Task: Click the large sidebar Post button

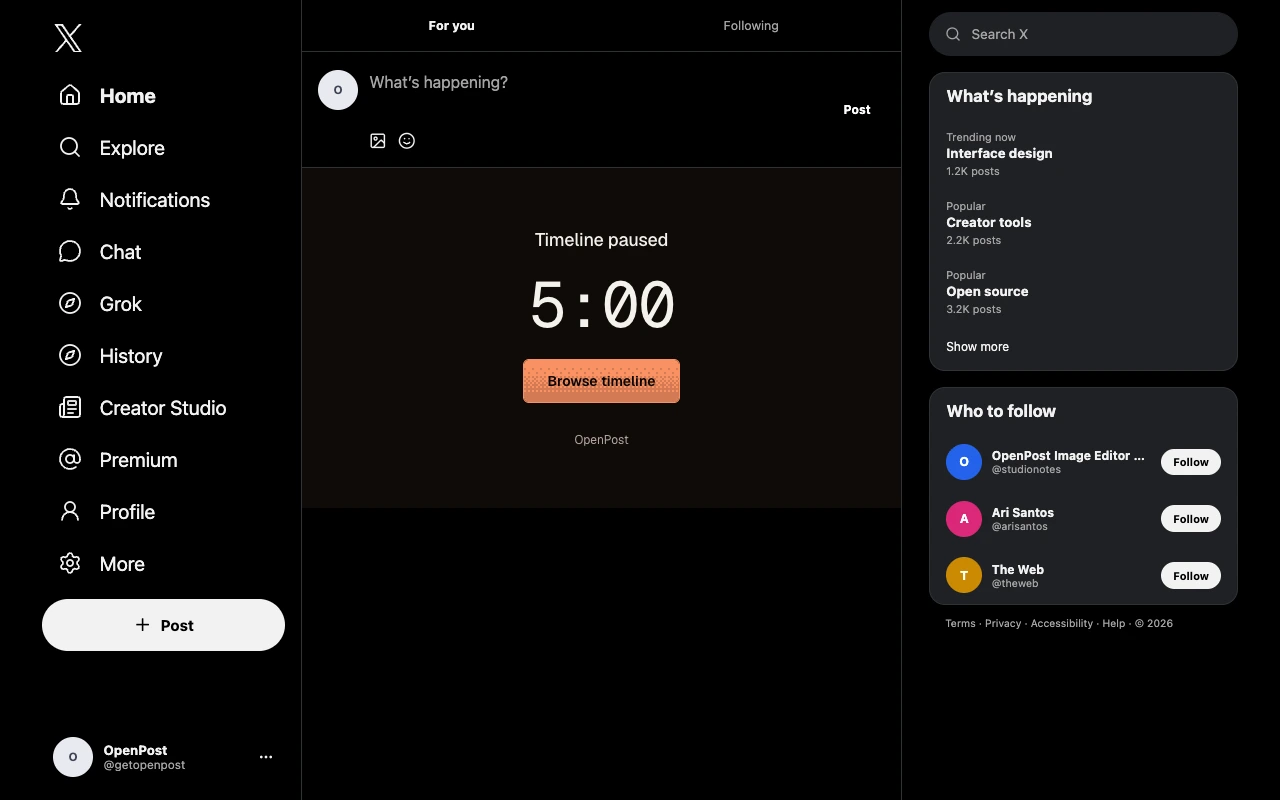Action: 163,625
